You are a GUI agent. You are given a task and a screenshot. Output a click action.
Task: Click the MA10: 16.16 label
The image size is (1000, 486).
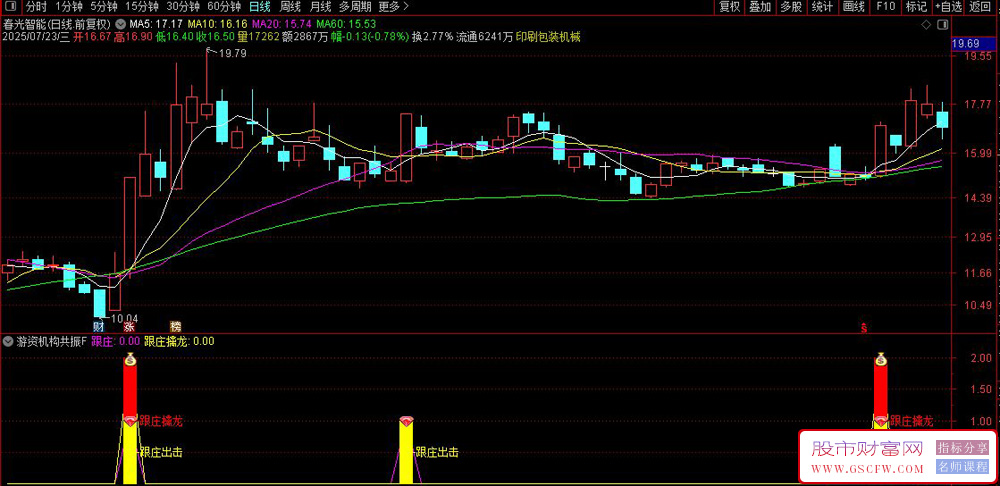coord(218,25)
